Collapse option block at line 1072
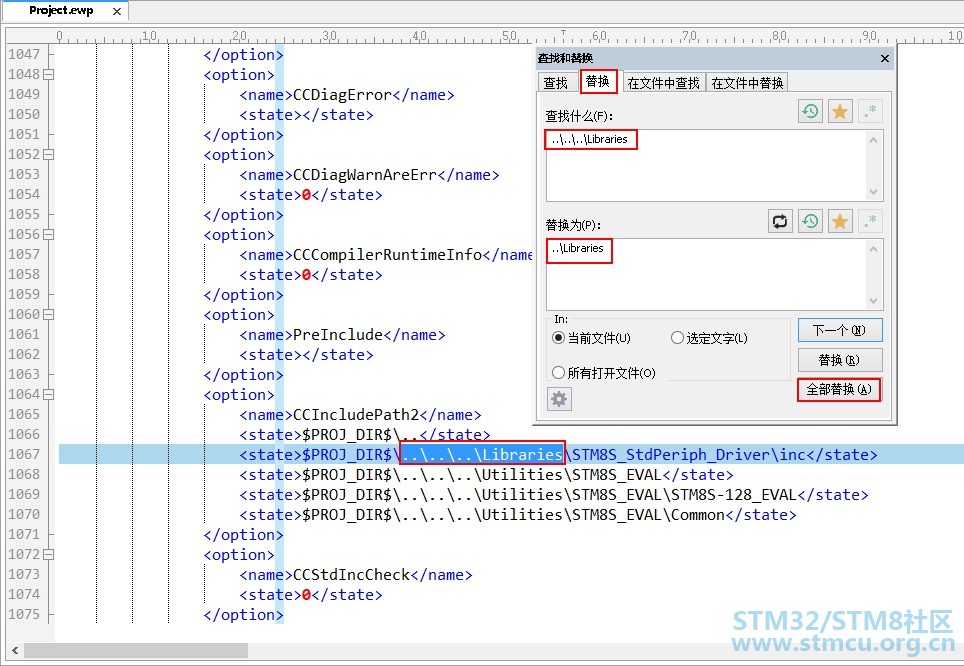Screen dimensions: 964x666 (x=48, y=554)
